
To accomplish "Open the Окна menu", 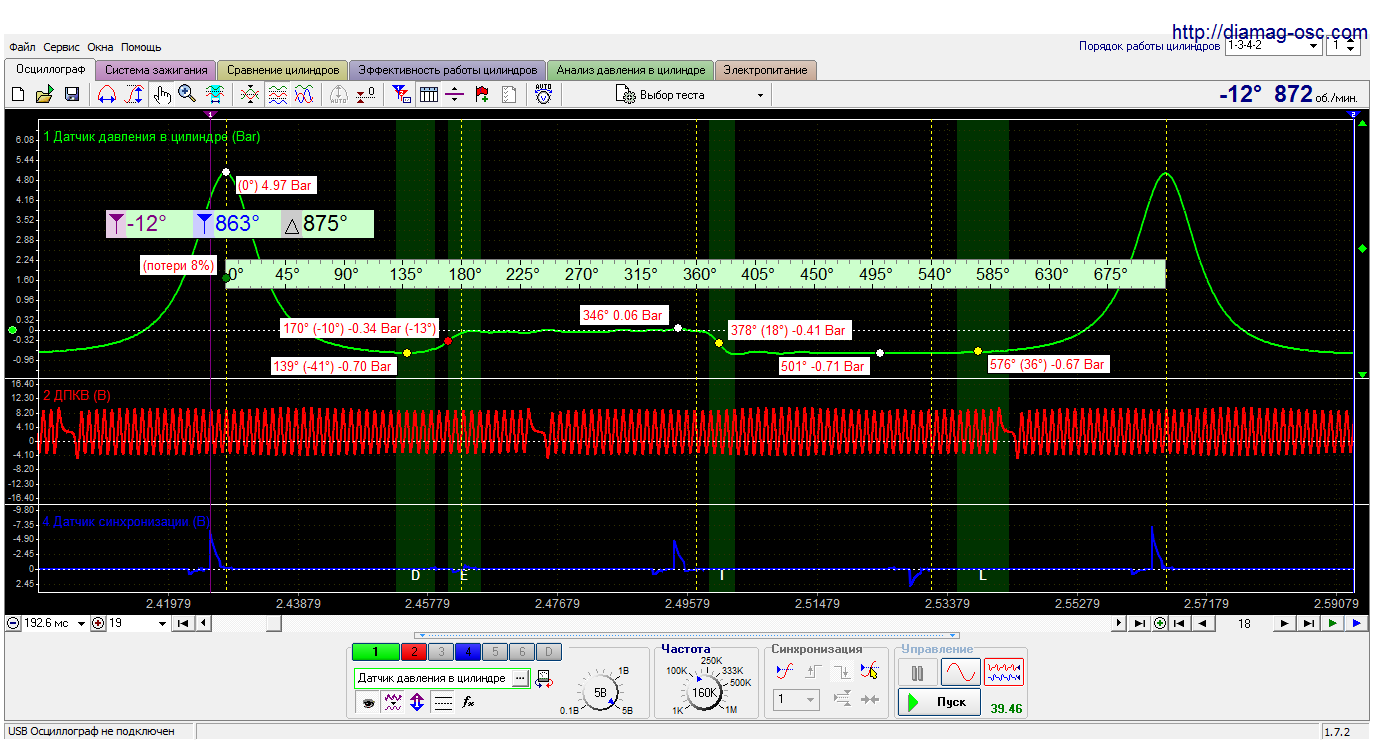I will [100, 47].
